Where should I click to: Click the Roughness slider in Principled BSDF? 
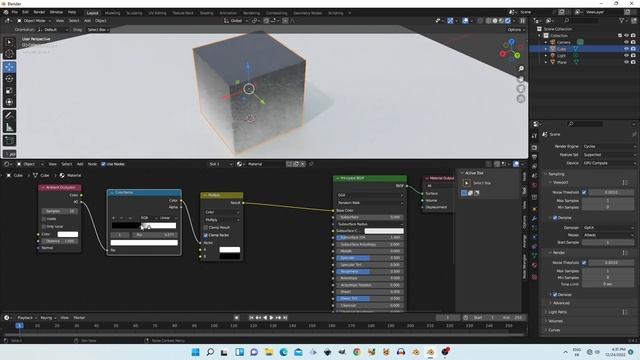pos(370,271)
